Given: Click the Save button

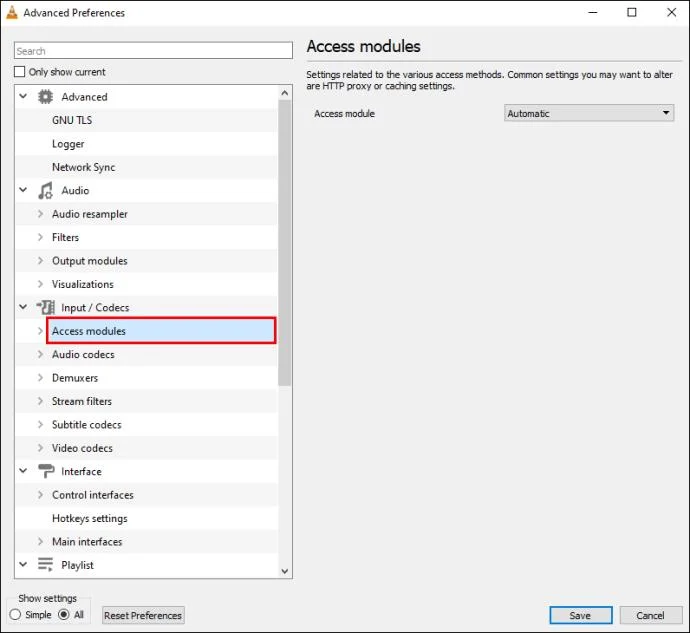Looking at the screenshot, I should point(580,615).
